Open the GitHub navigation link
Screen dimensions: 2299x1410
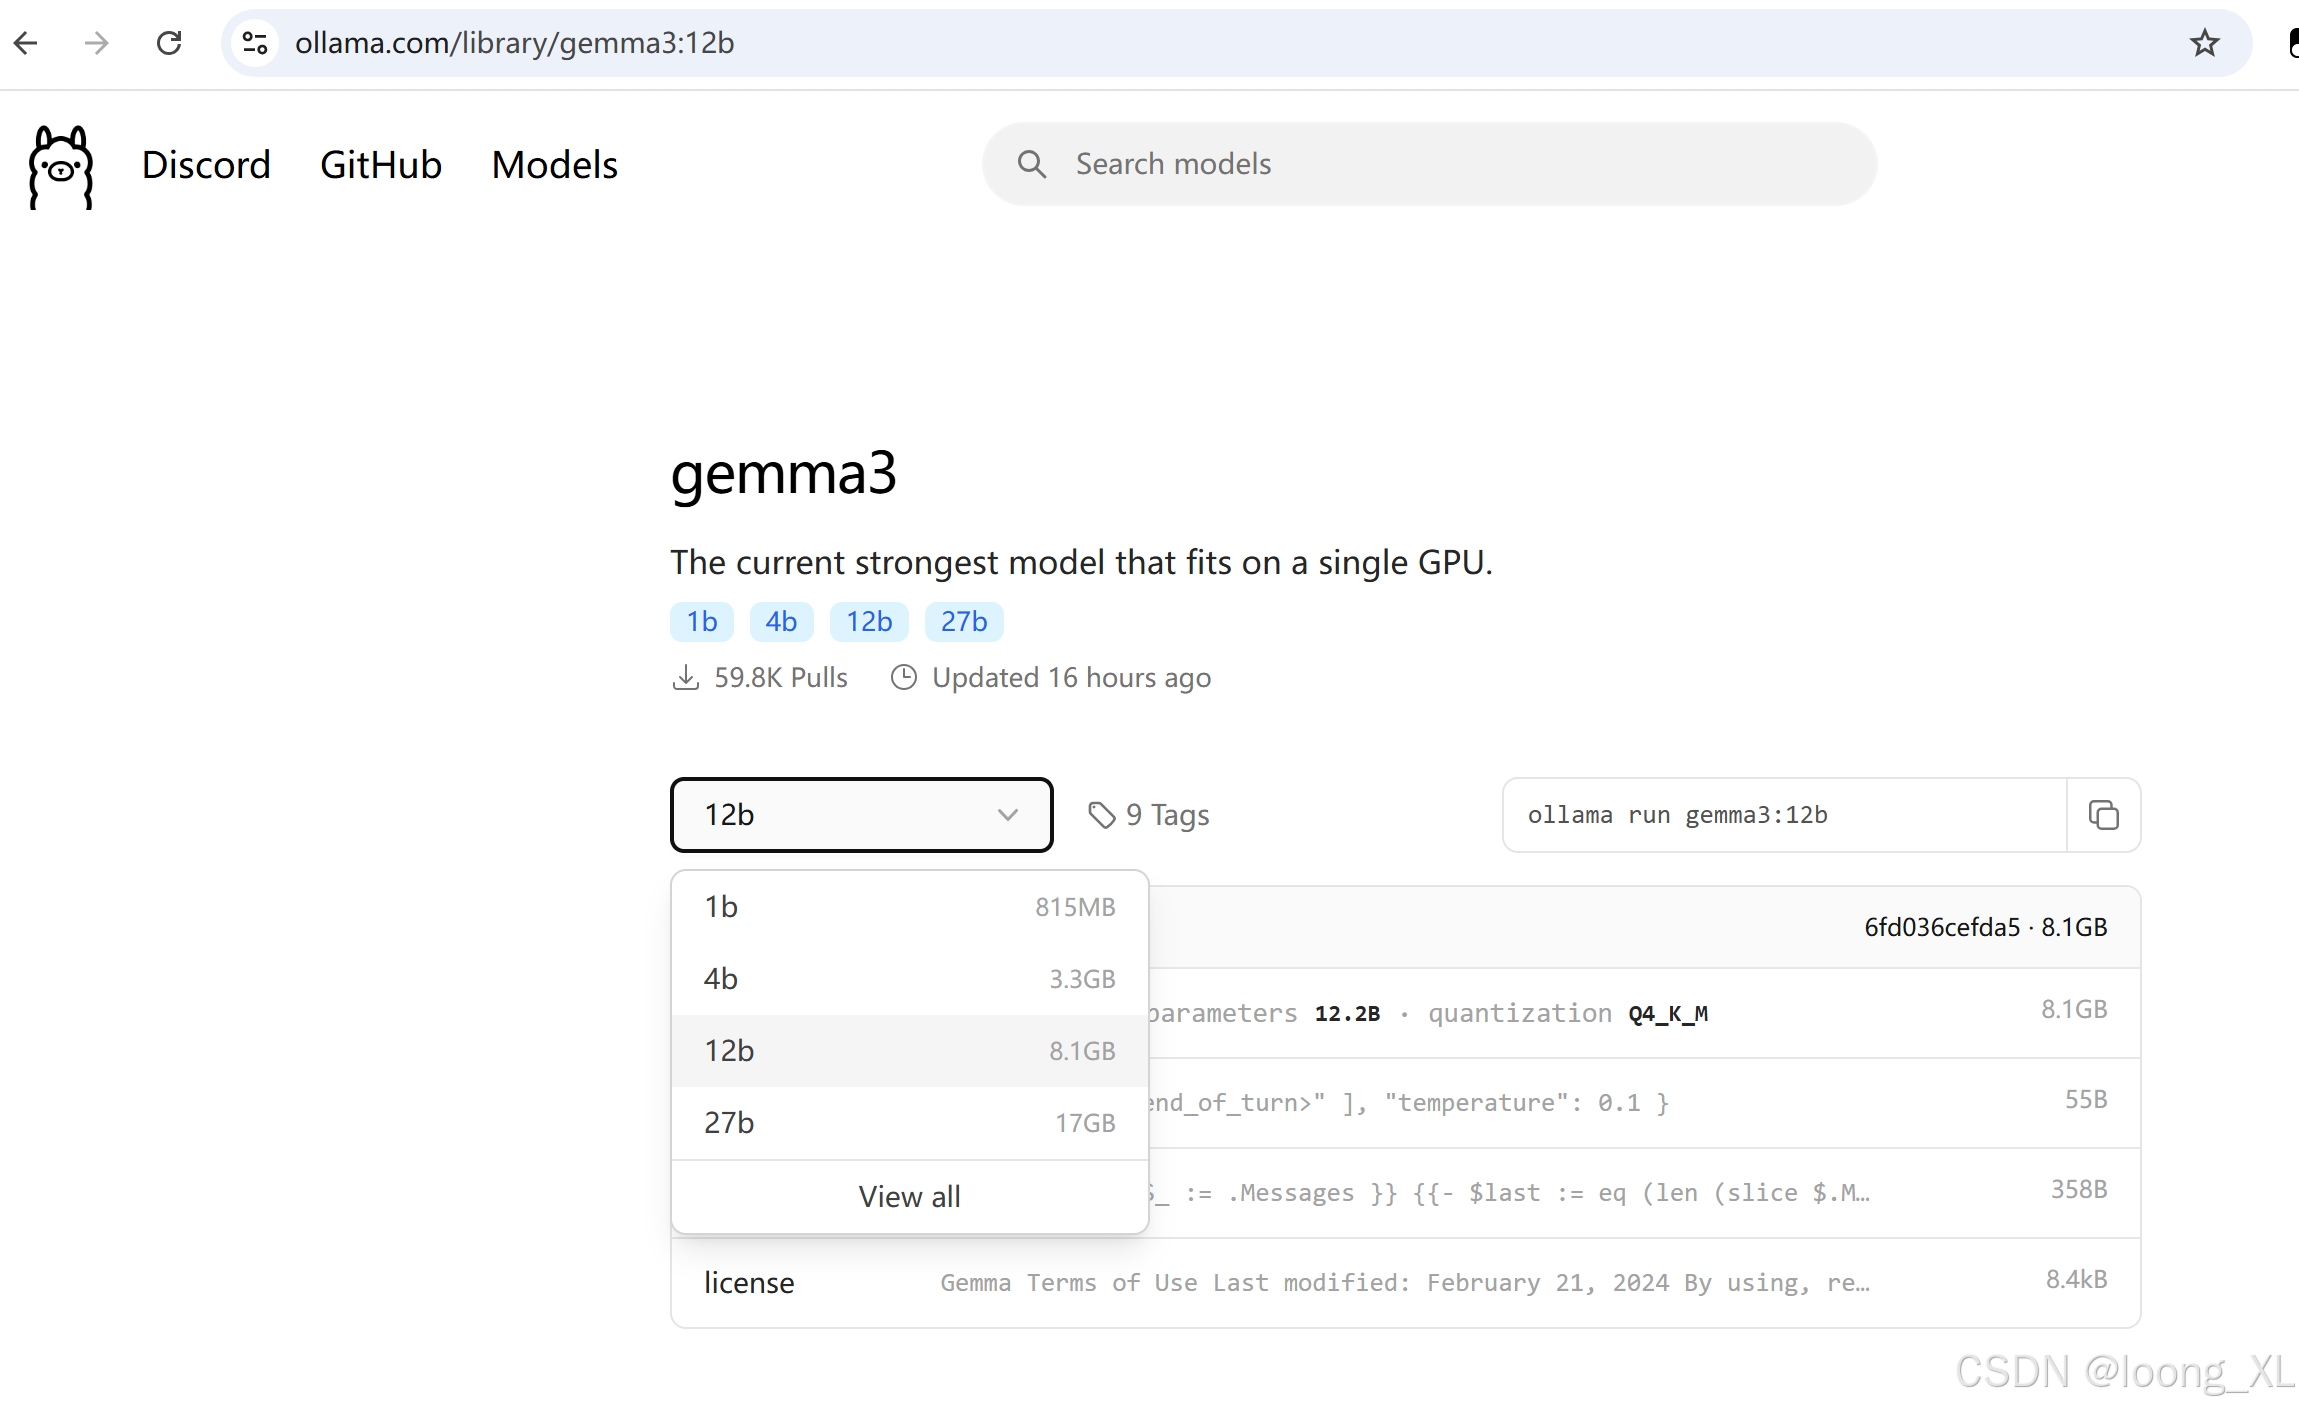pyautogui.click(x=381, y=165)
